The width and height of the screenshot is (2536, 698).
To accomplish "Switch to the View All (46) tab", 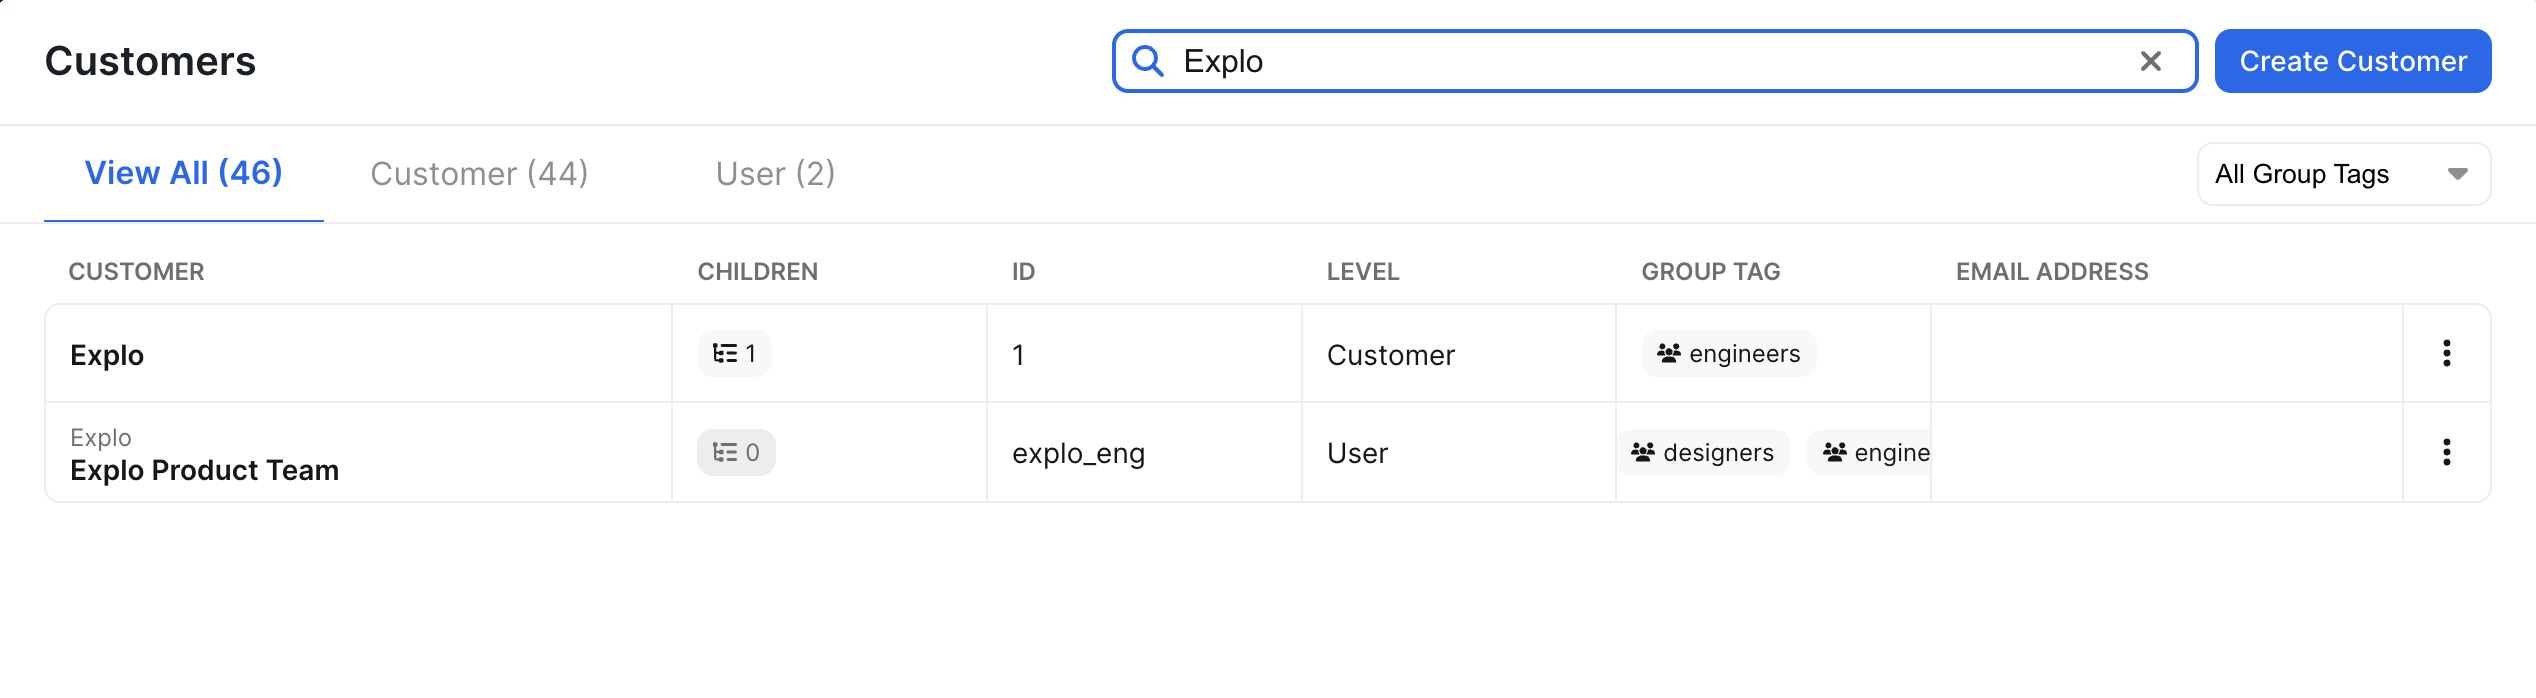I will click(184, 173).
